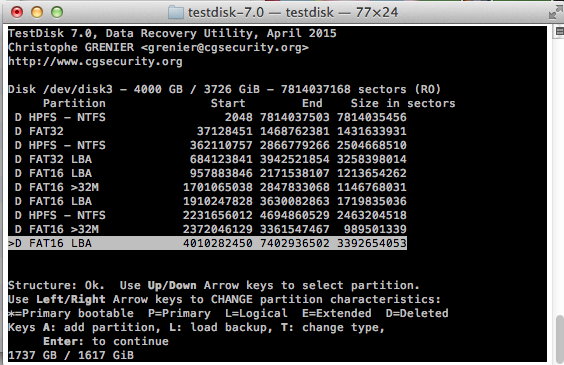
Task: Click the Size in sectors column header
Action: [403, 103]
